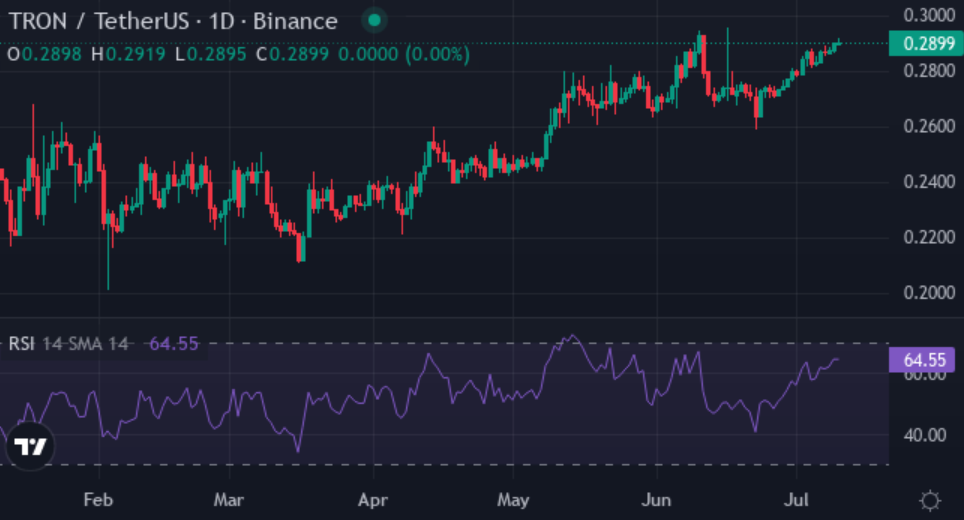Click the 40.00 RSI axis label
Image resolution: width=964 pixels, height=520 pixels.
point(925,435)
